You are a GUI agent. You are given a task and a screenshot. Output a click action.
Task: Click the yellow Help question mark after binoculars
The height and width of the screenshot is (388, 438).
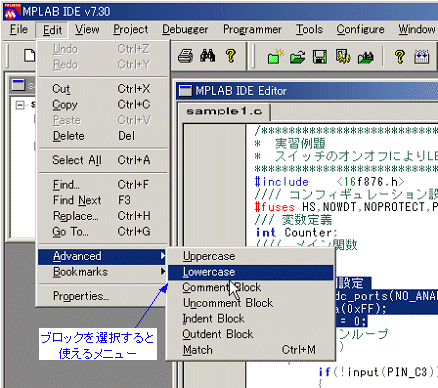tap(231, 56)
